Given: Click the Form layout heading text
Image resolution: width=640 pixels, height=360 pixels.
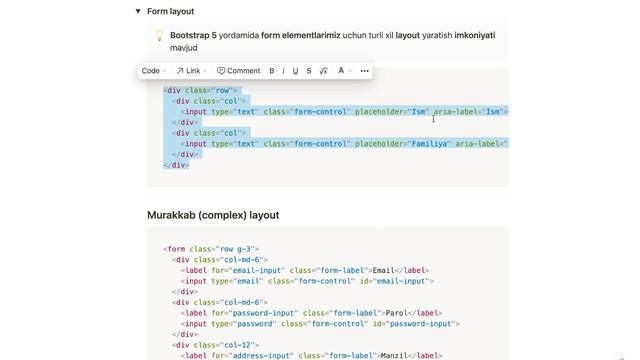Looking at the screenshot, I should 171,11.
